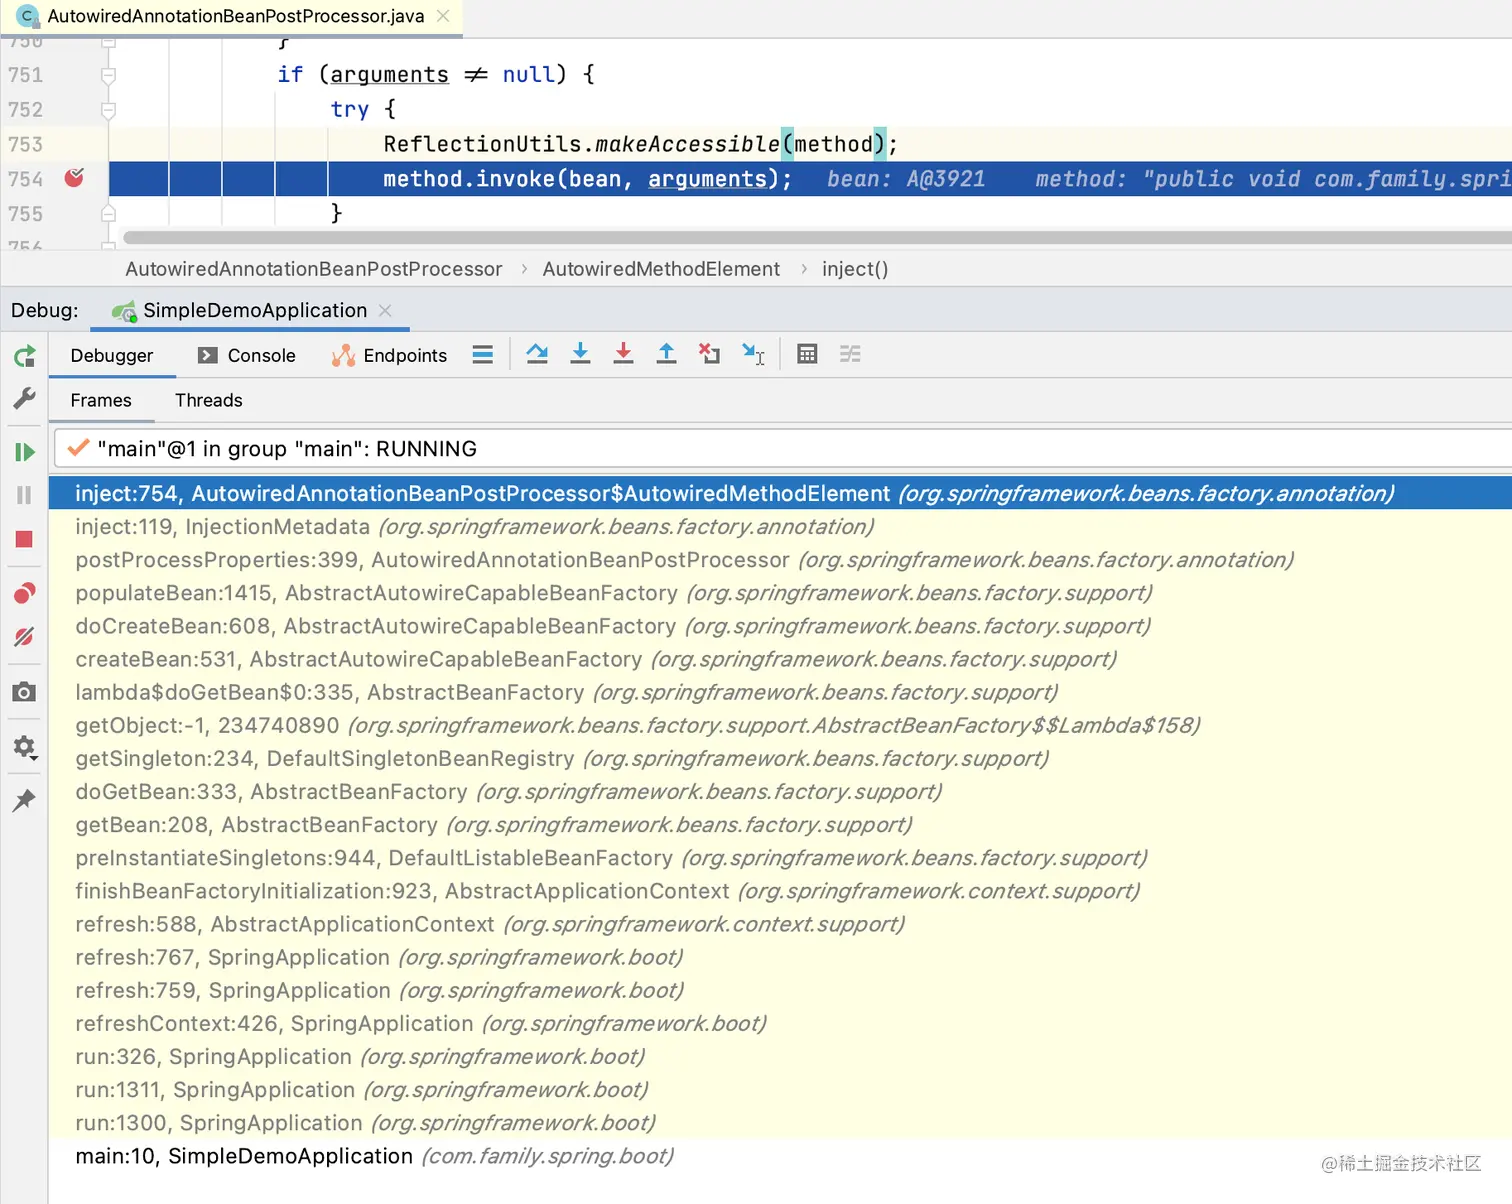Open Evaluate Expression calculator icon
Viewport: 1512px width, 1204px height.
coord(807,354)
